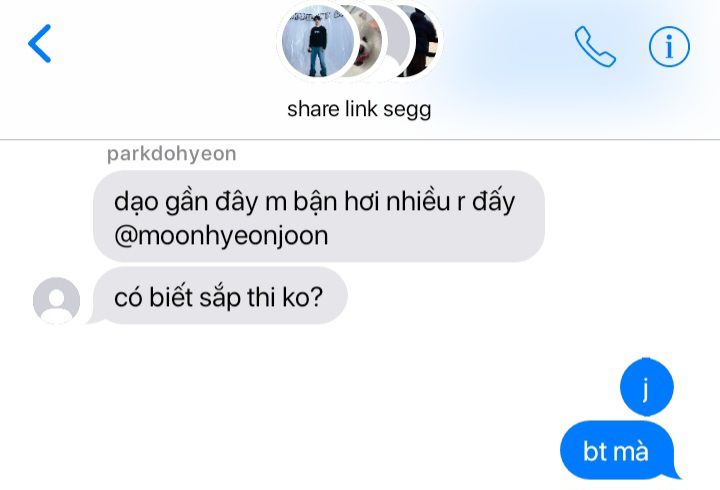Image resolution: width=720 pixels, height=490 pixels.
Task: Select the blue 'j' message bubble
Action: pyautogui.click(x=647, y=387)
